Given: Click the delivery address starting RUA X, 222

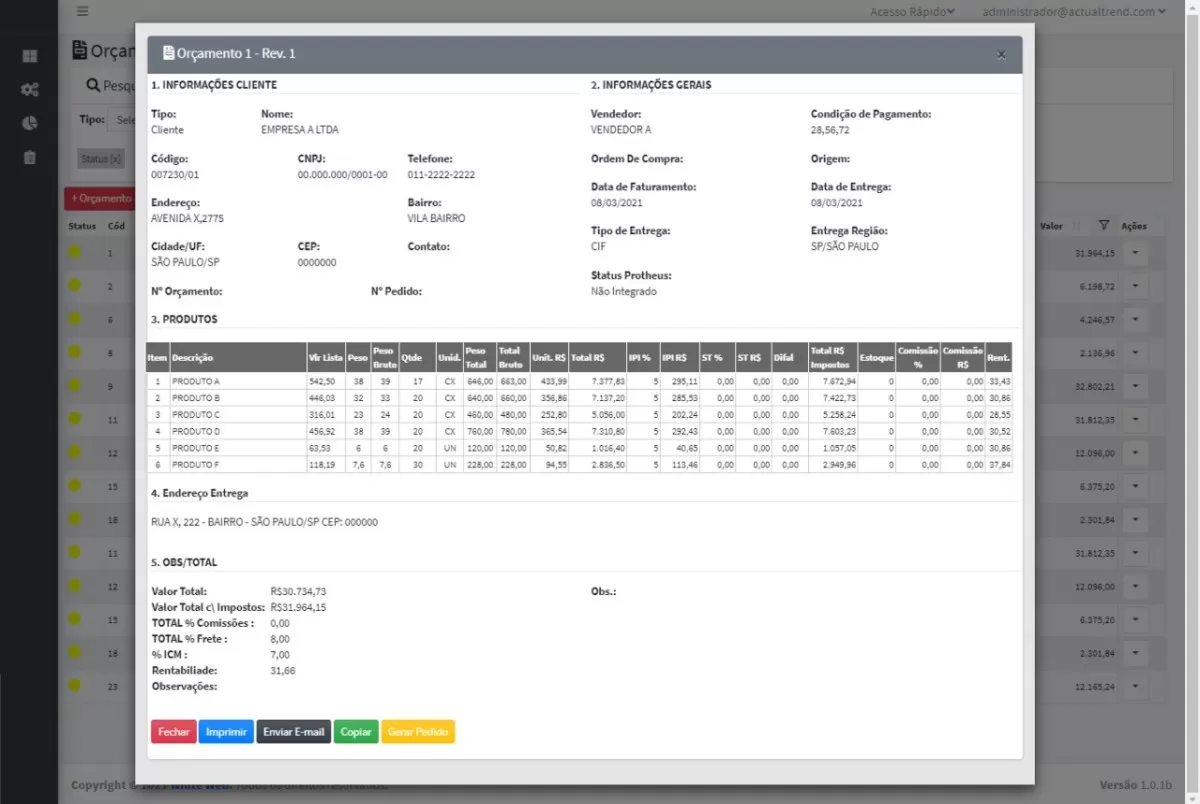Looking at the screenshot, I should (264, 522).
